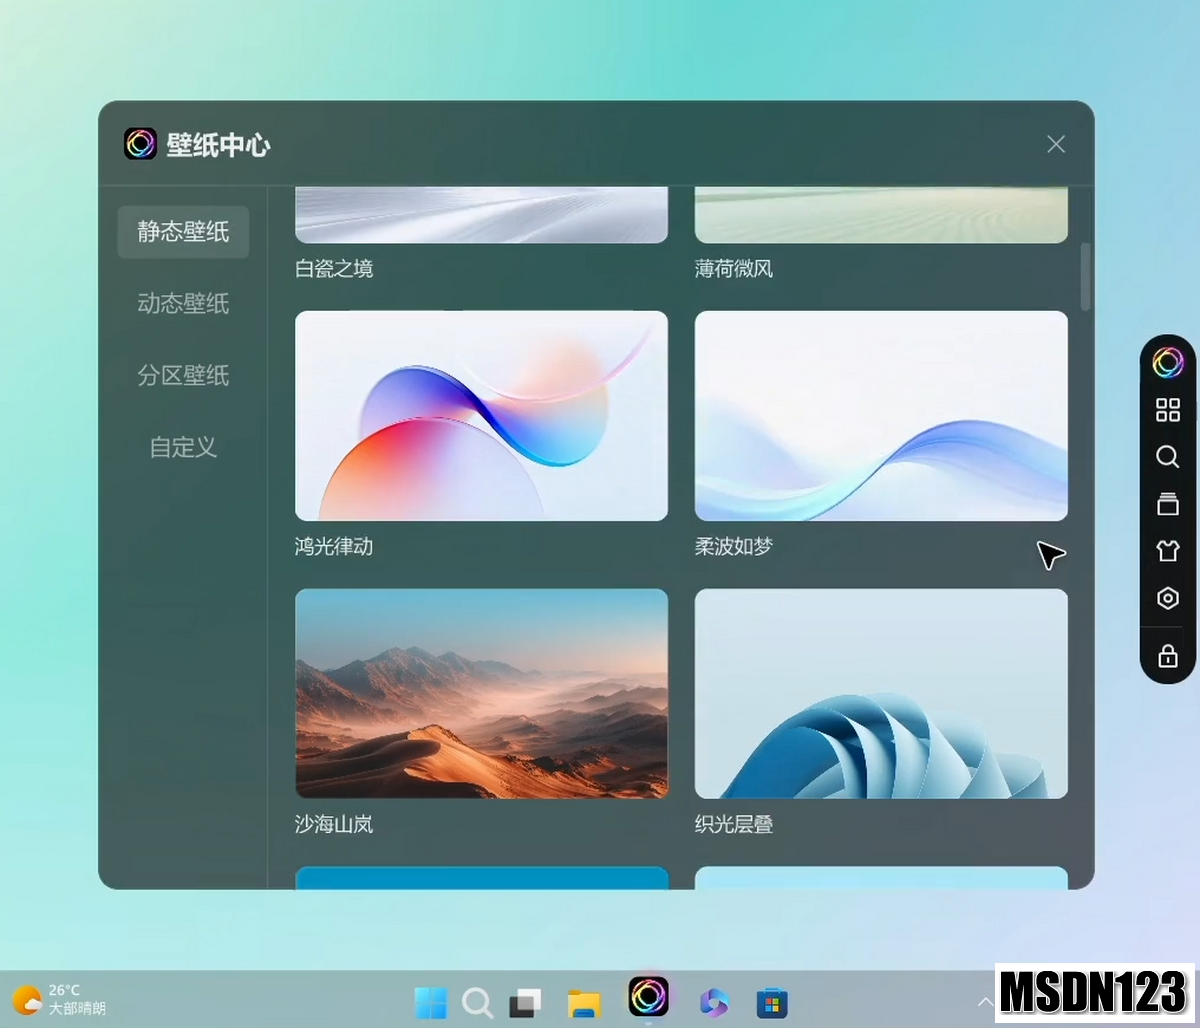Click the 薄荷微风 label
Screen dimensions: 1200x1028
[734, 269]
